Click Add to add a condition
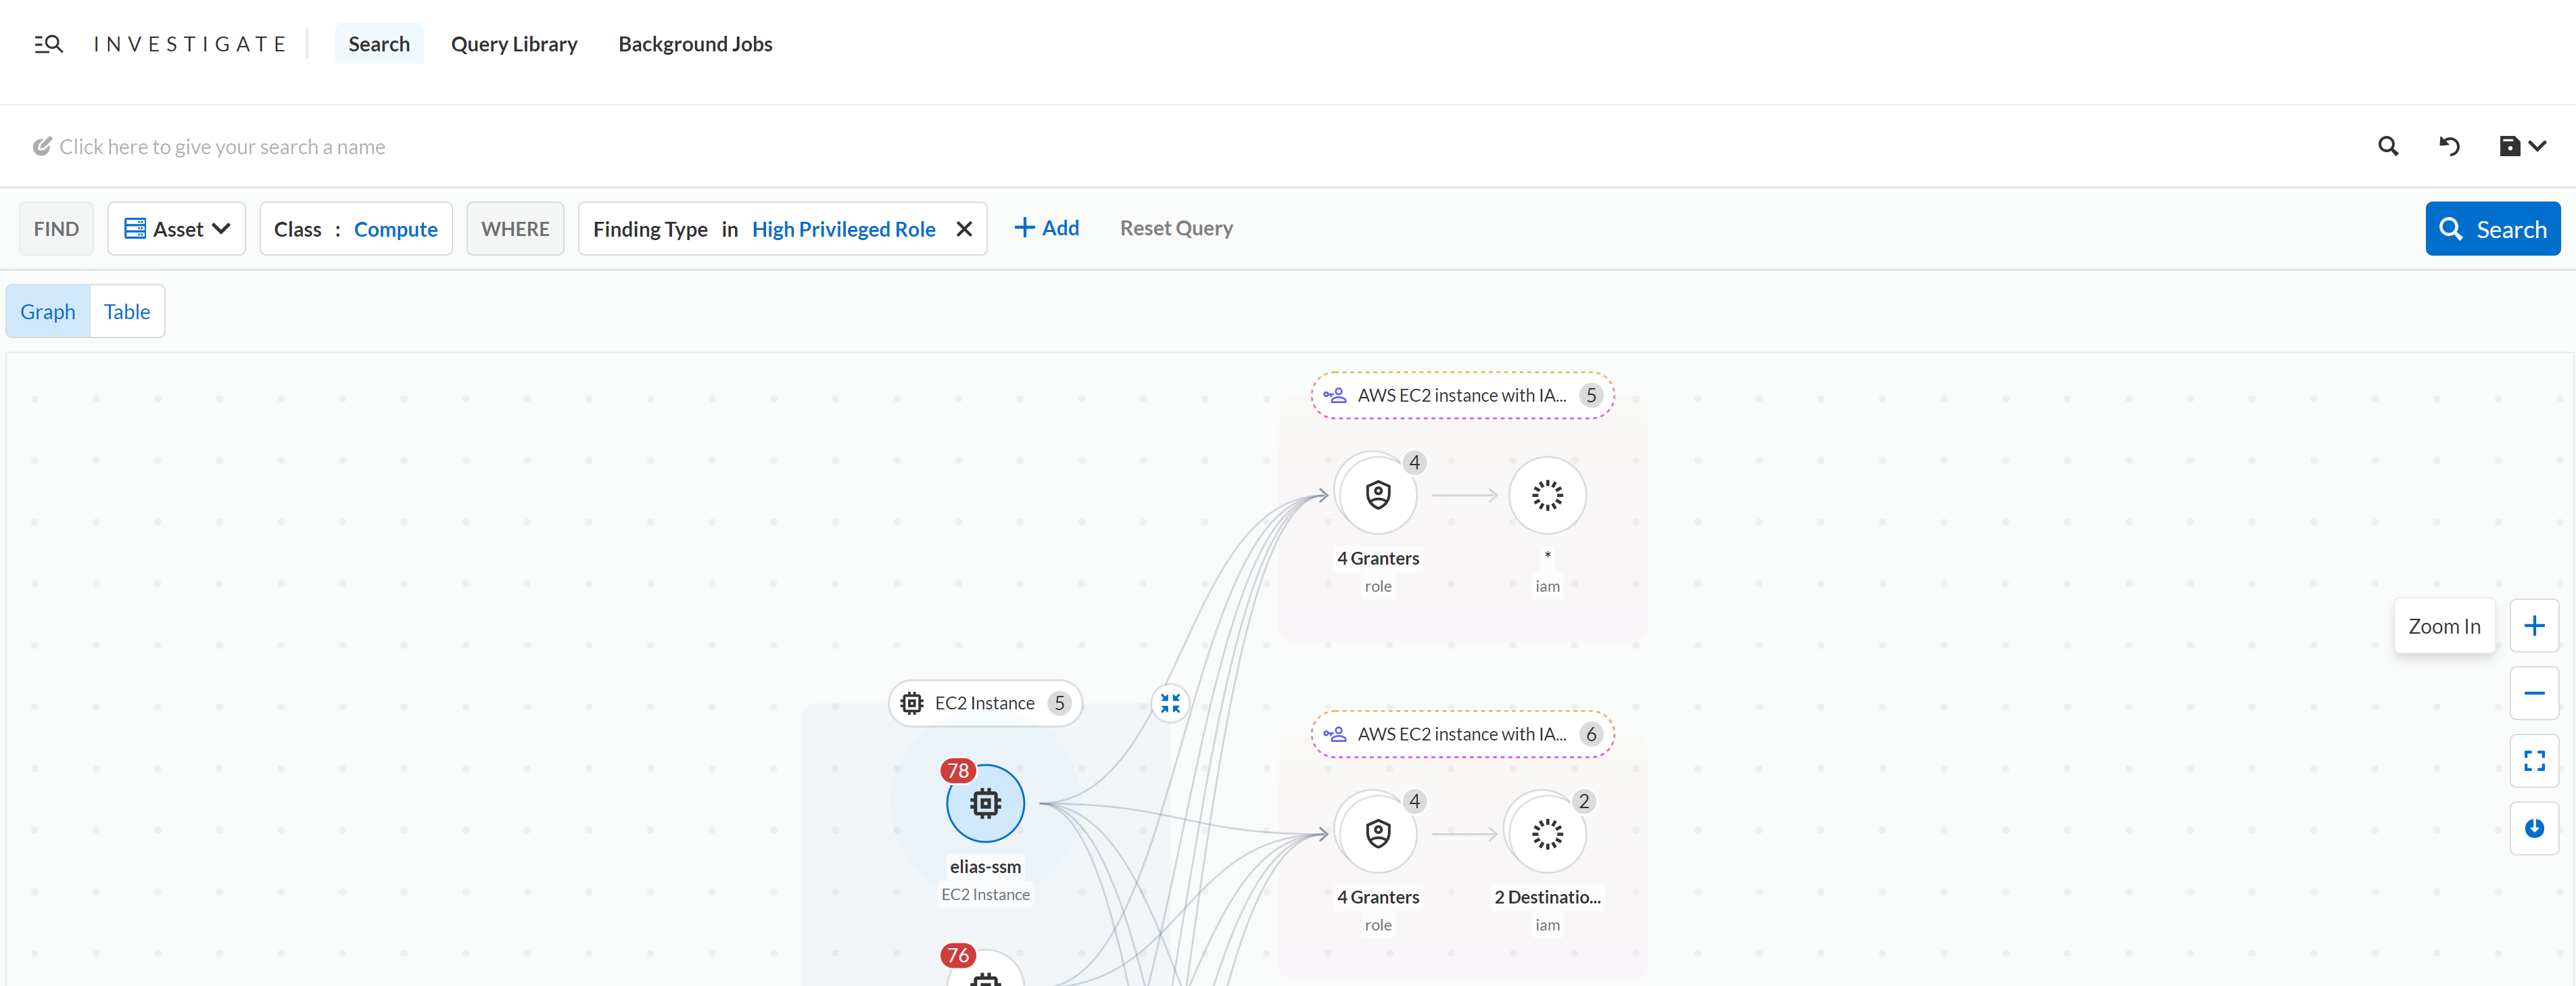This screenshot has height=986, width=2576. click(x=1046, y=228)
